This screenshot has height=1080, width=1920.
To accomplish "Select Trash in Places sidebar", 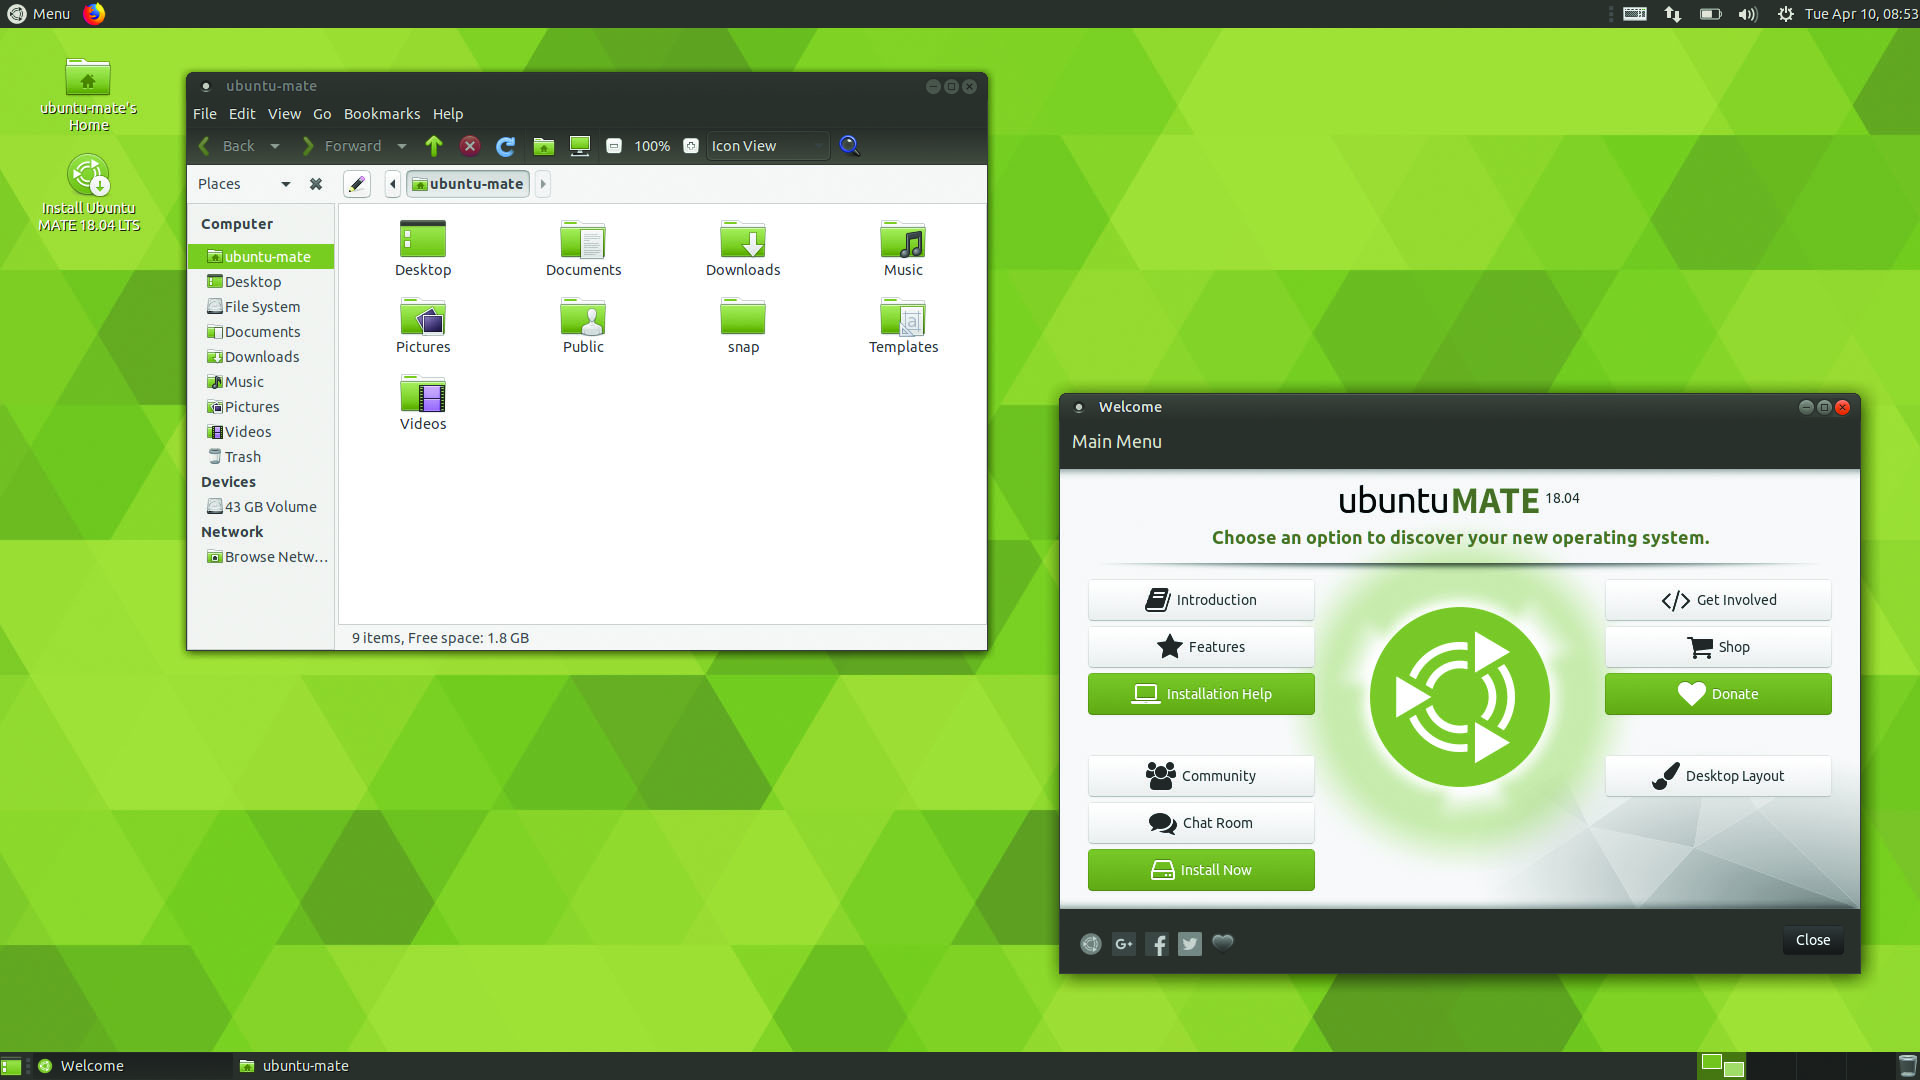I will click(261, 457).
